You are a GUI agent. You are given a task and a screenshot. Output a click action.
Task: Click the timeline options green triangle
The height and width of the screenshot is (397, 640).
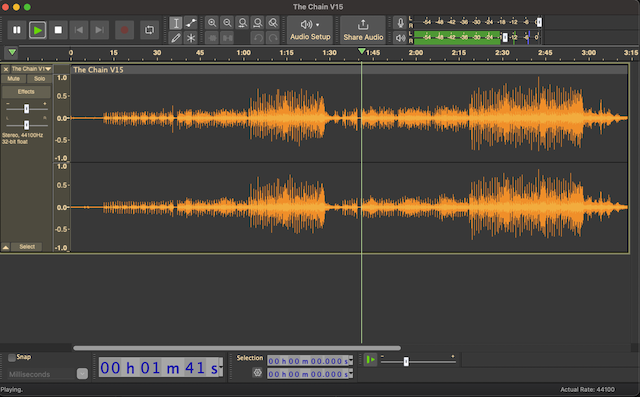12,52
